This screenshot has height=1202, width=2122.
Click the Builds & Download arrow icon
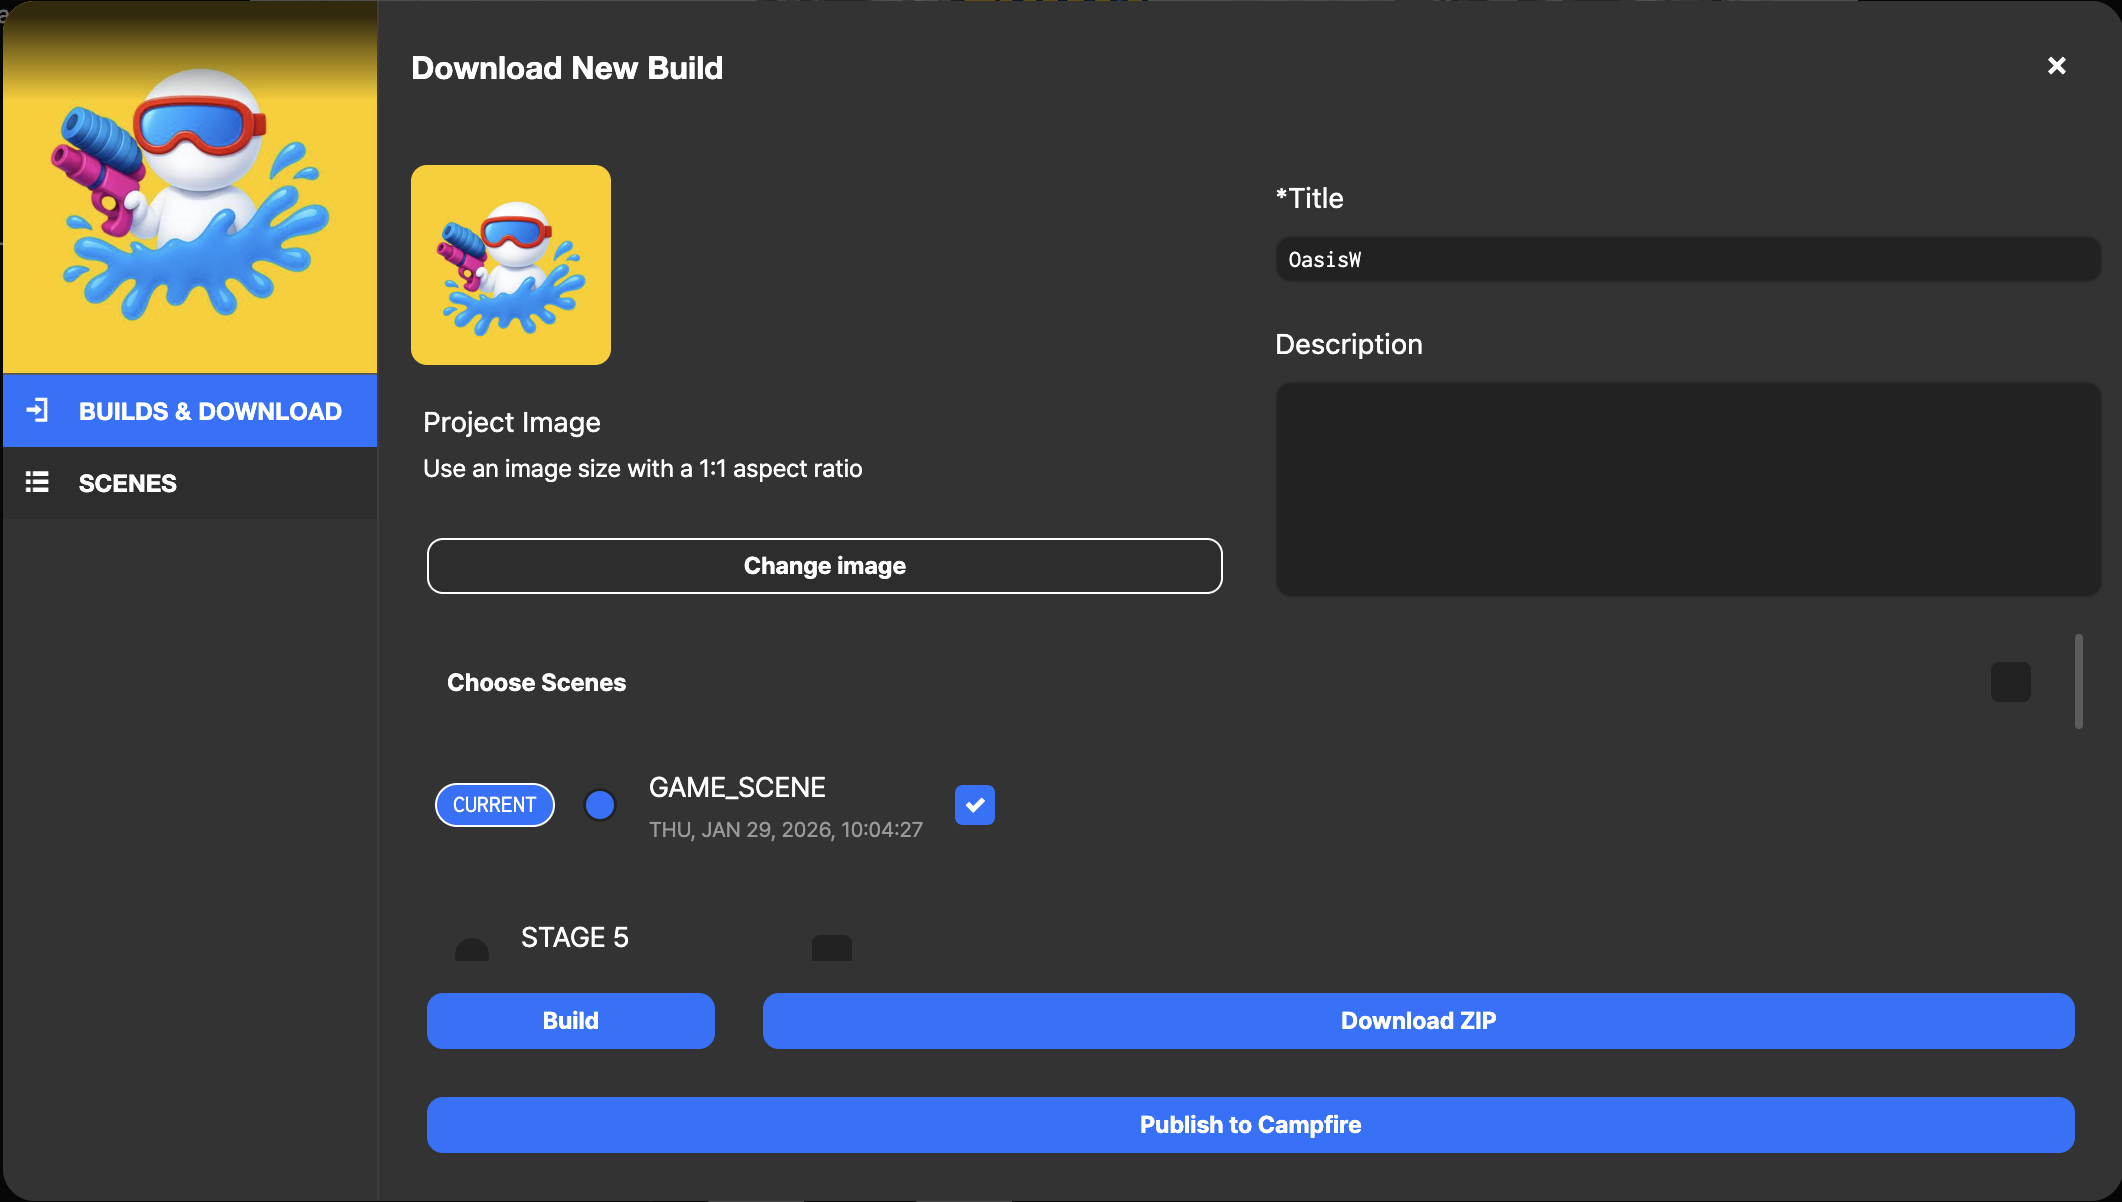(38, 410)
